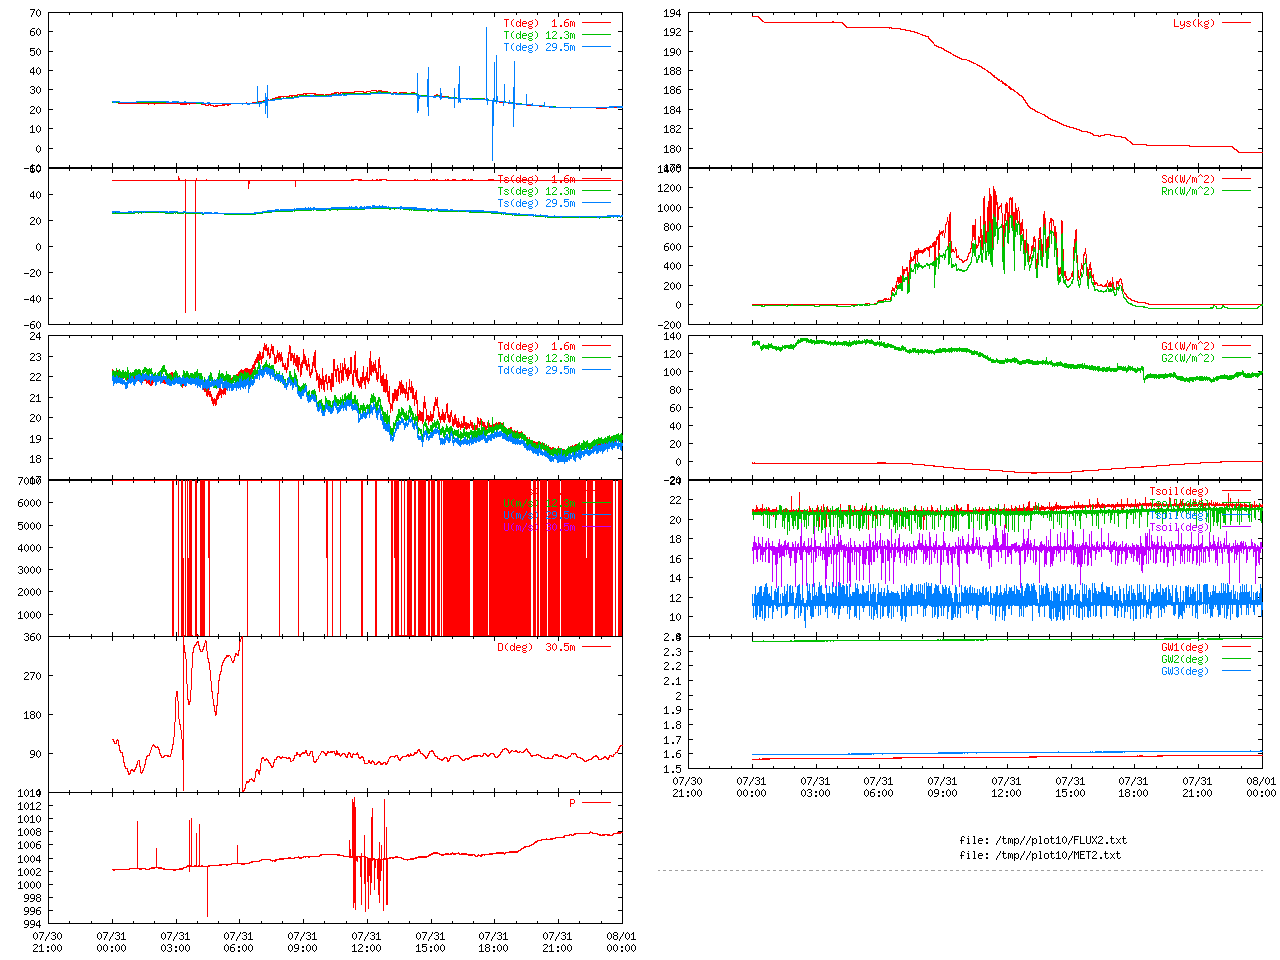Click the 70 tick on the T(deg) axis
This screenshot has width=1280, height=960.
point(35,13)
